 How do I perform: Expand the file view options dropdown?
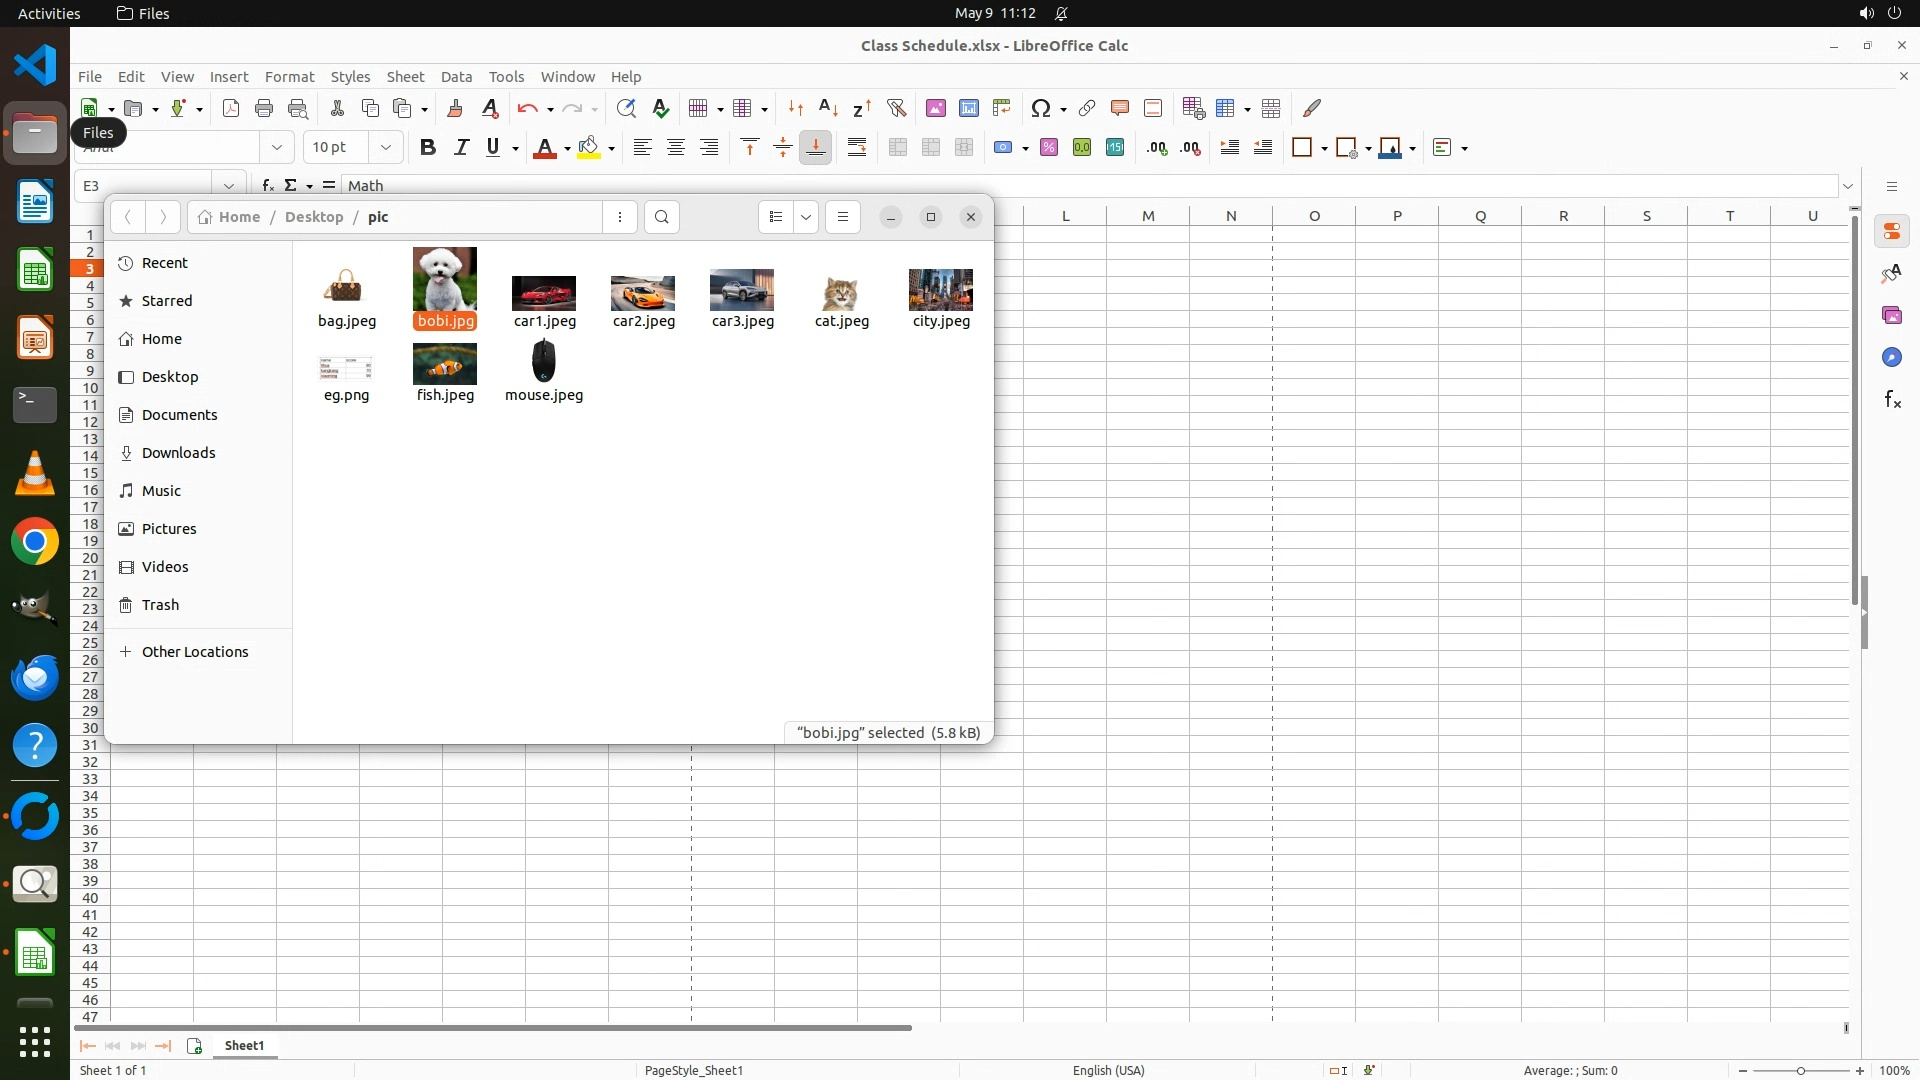pyautogui.click(x=806, y=217)
